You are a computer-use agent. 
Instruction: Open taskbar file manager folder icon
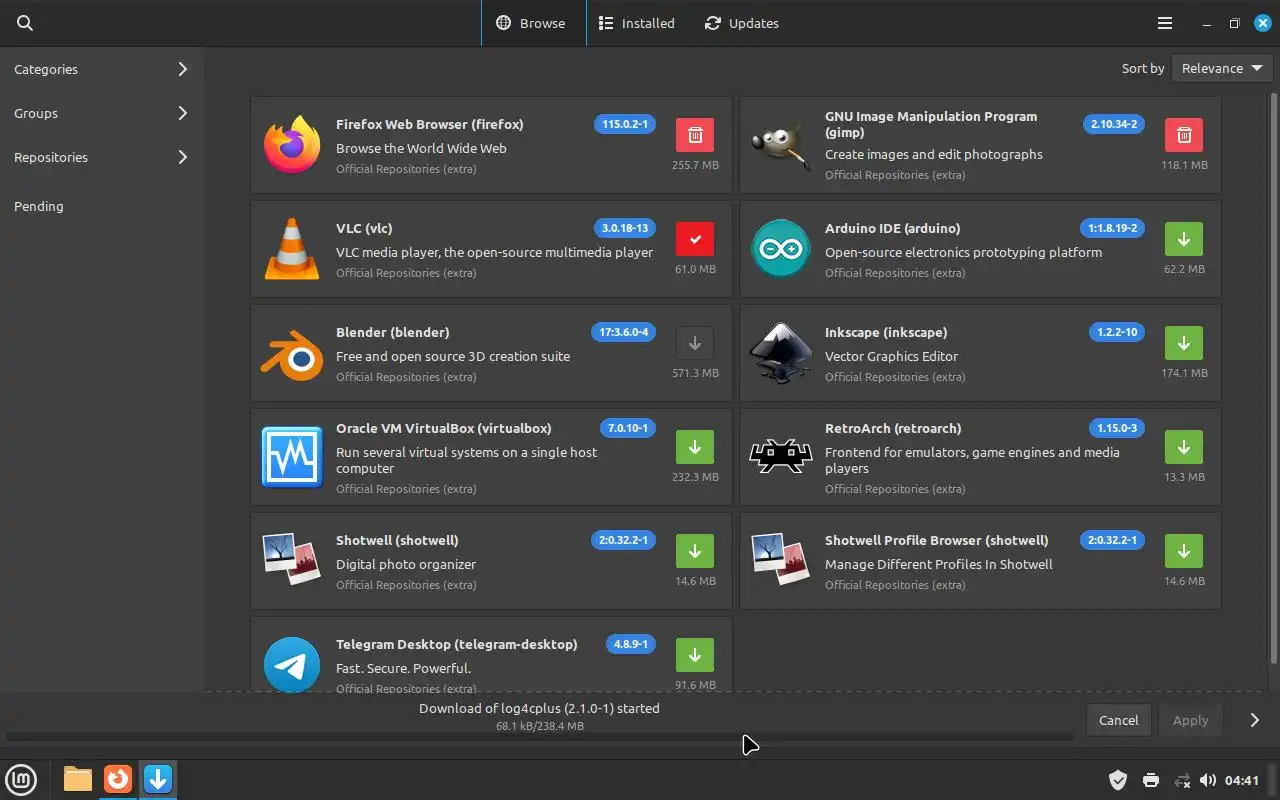click(x=78, y=779)
